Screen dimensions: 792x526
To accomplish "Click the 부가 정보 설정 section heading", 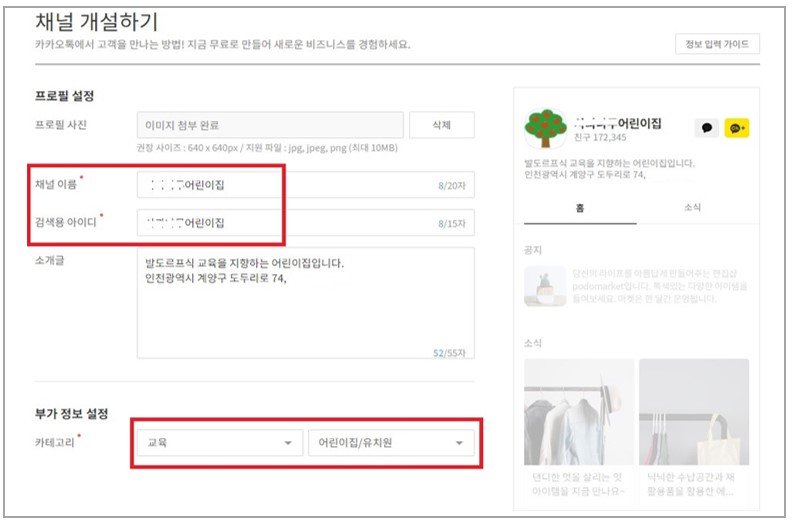I will [71, 413].
